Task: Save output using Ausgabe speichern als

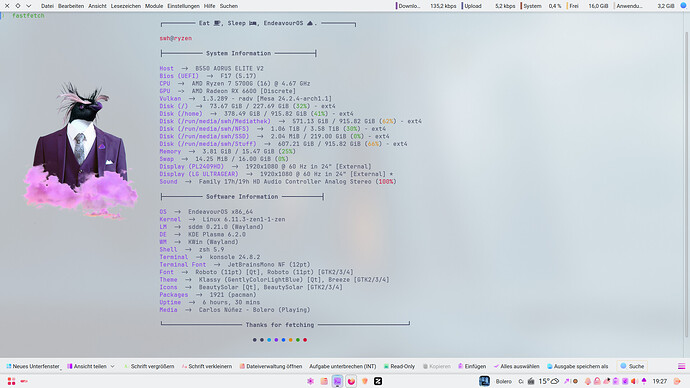Action: [577, 366]
